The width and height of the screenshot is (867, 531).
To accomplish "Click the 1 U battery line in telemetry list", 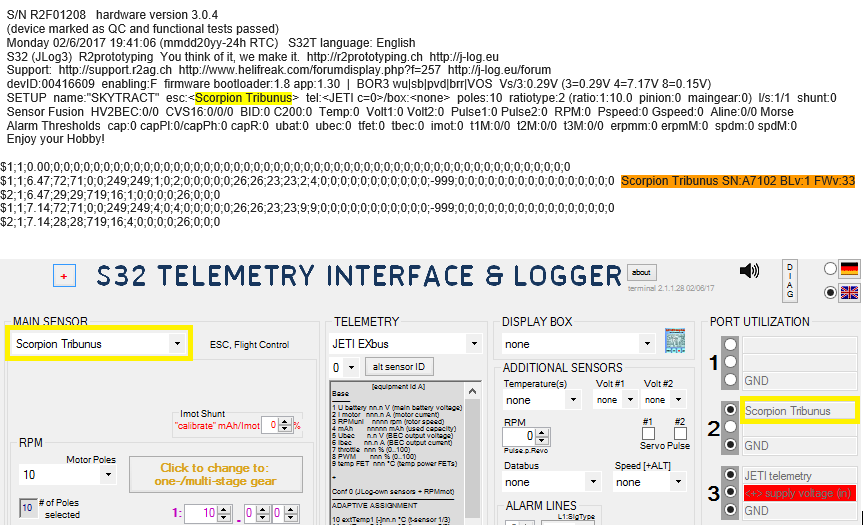I will pyautogui.click(x=397, y=408).
